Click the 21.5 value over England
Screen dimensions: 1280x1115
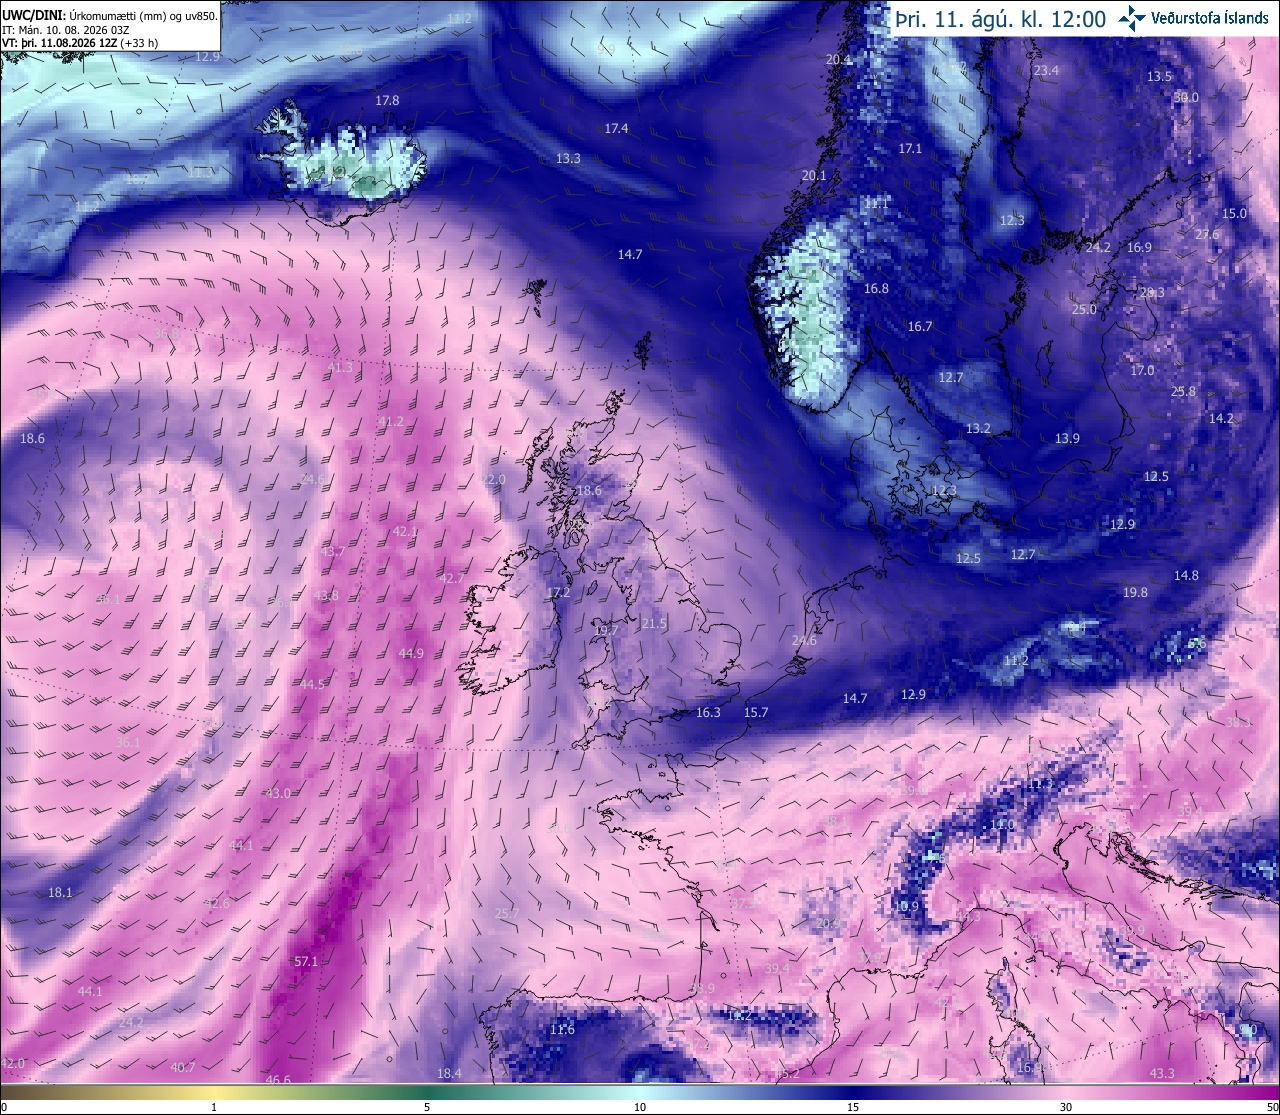[654, 623]
